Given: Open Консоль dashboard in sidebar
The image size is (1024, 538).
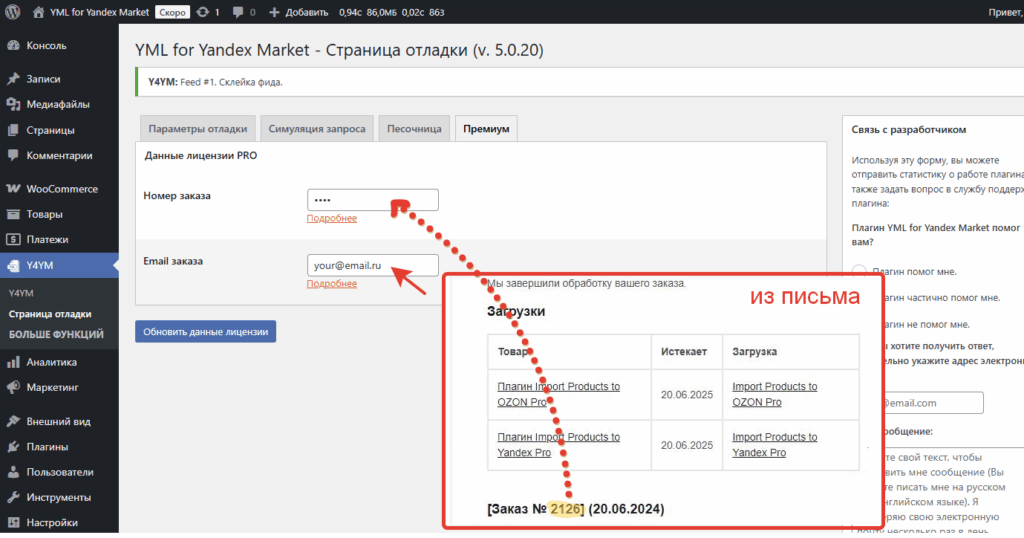Looking at the screenshot, I should [46, 46].
